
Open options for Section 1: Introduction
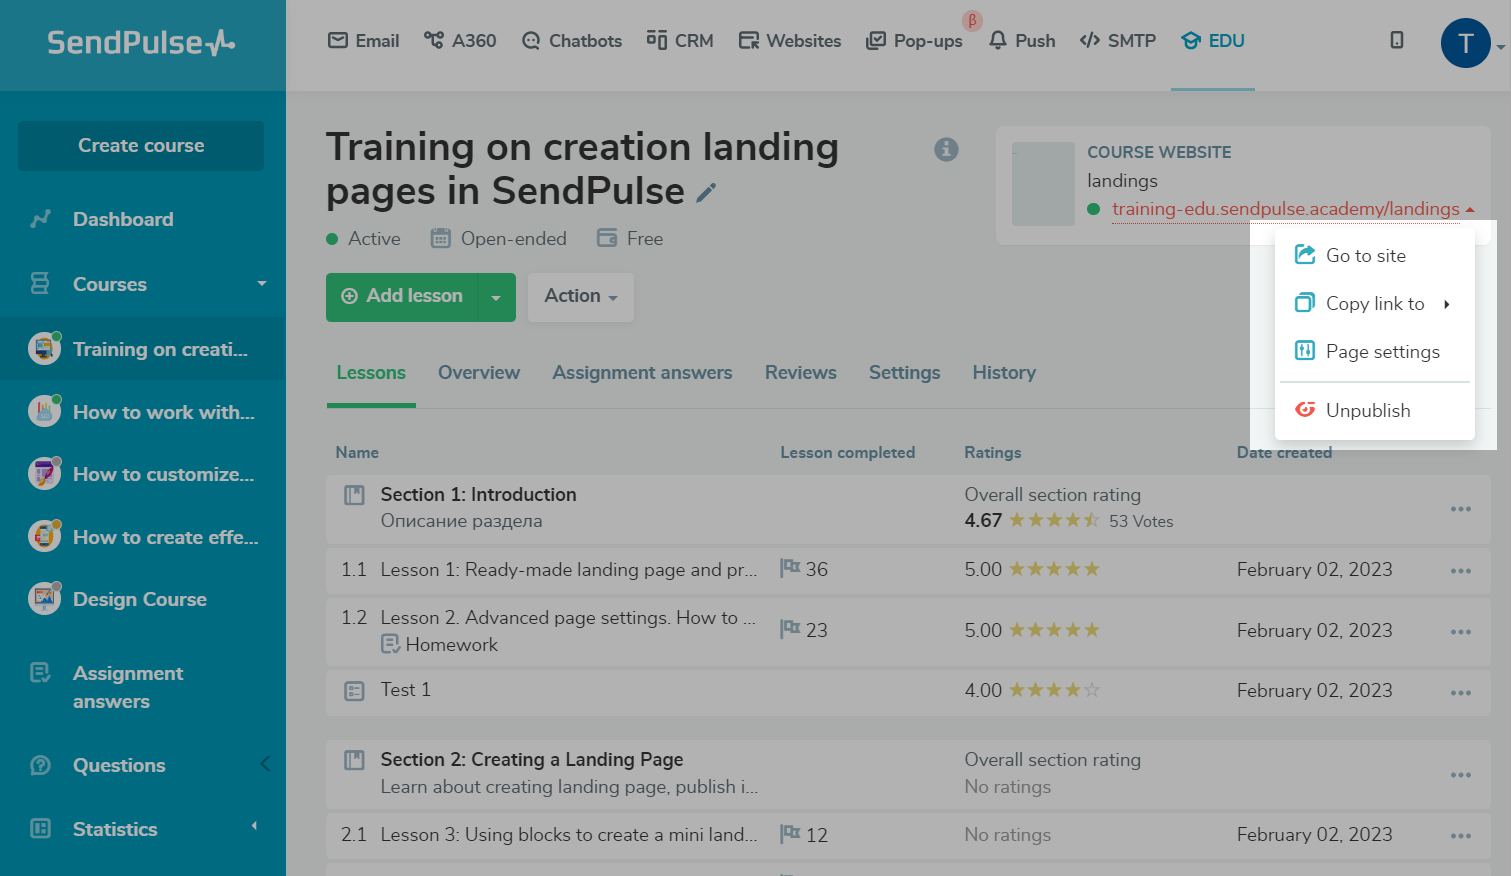1461,509
